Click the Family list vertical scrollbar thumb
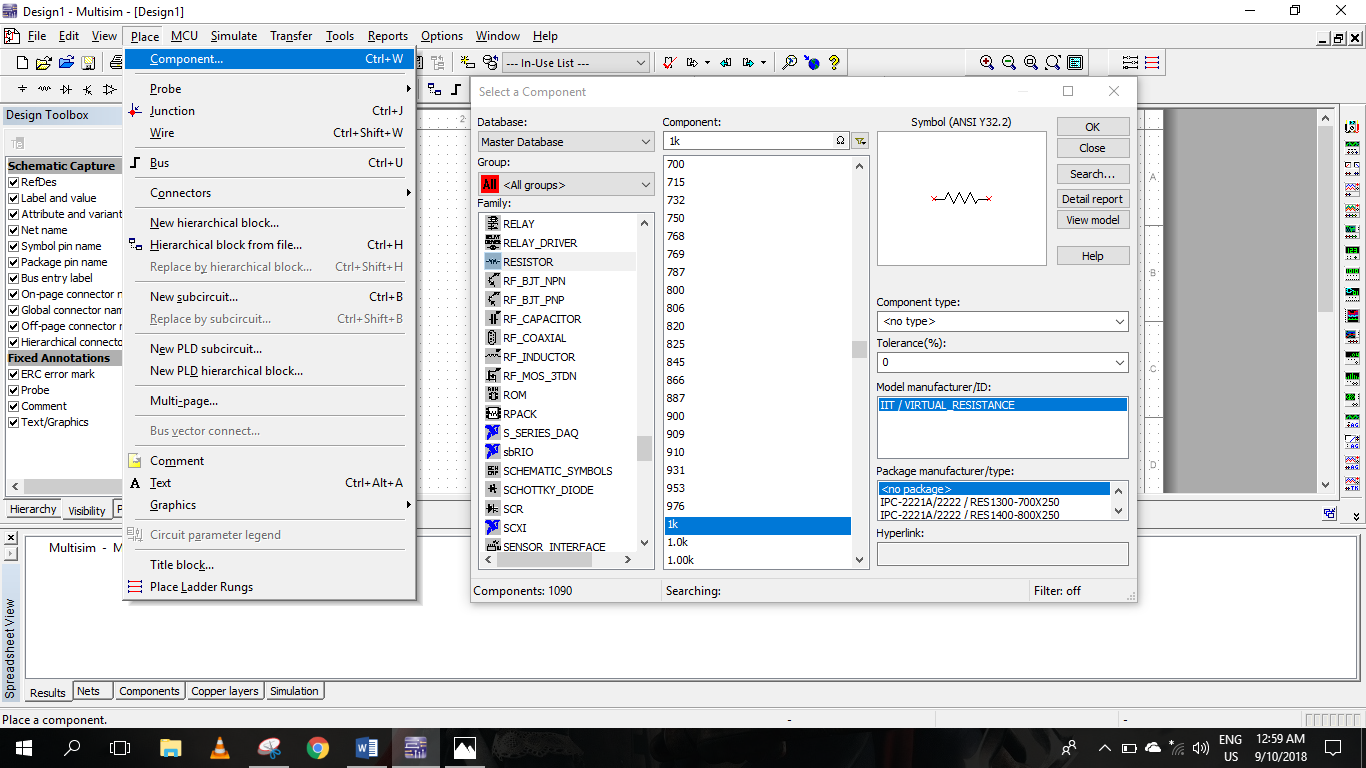Image resolution: width=1366 pixels, height=768 pixels. click(644, 447)
